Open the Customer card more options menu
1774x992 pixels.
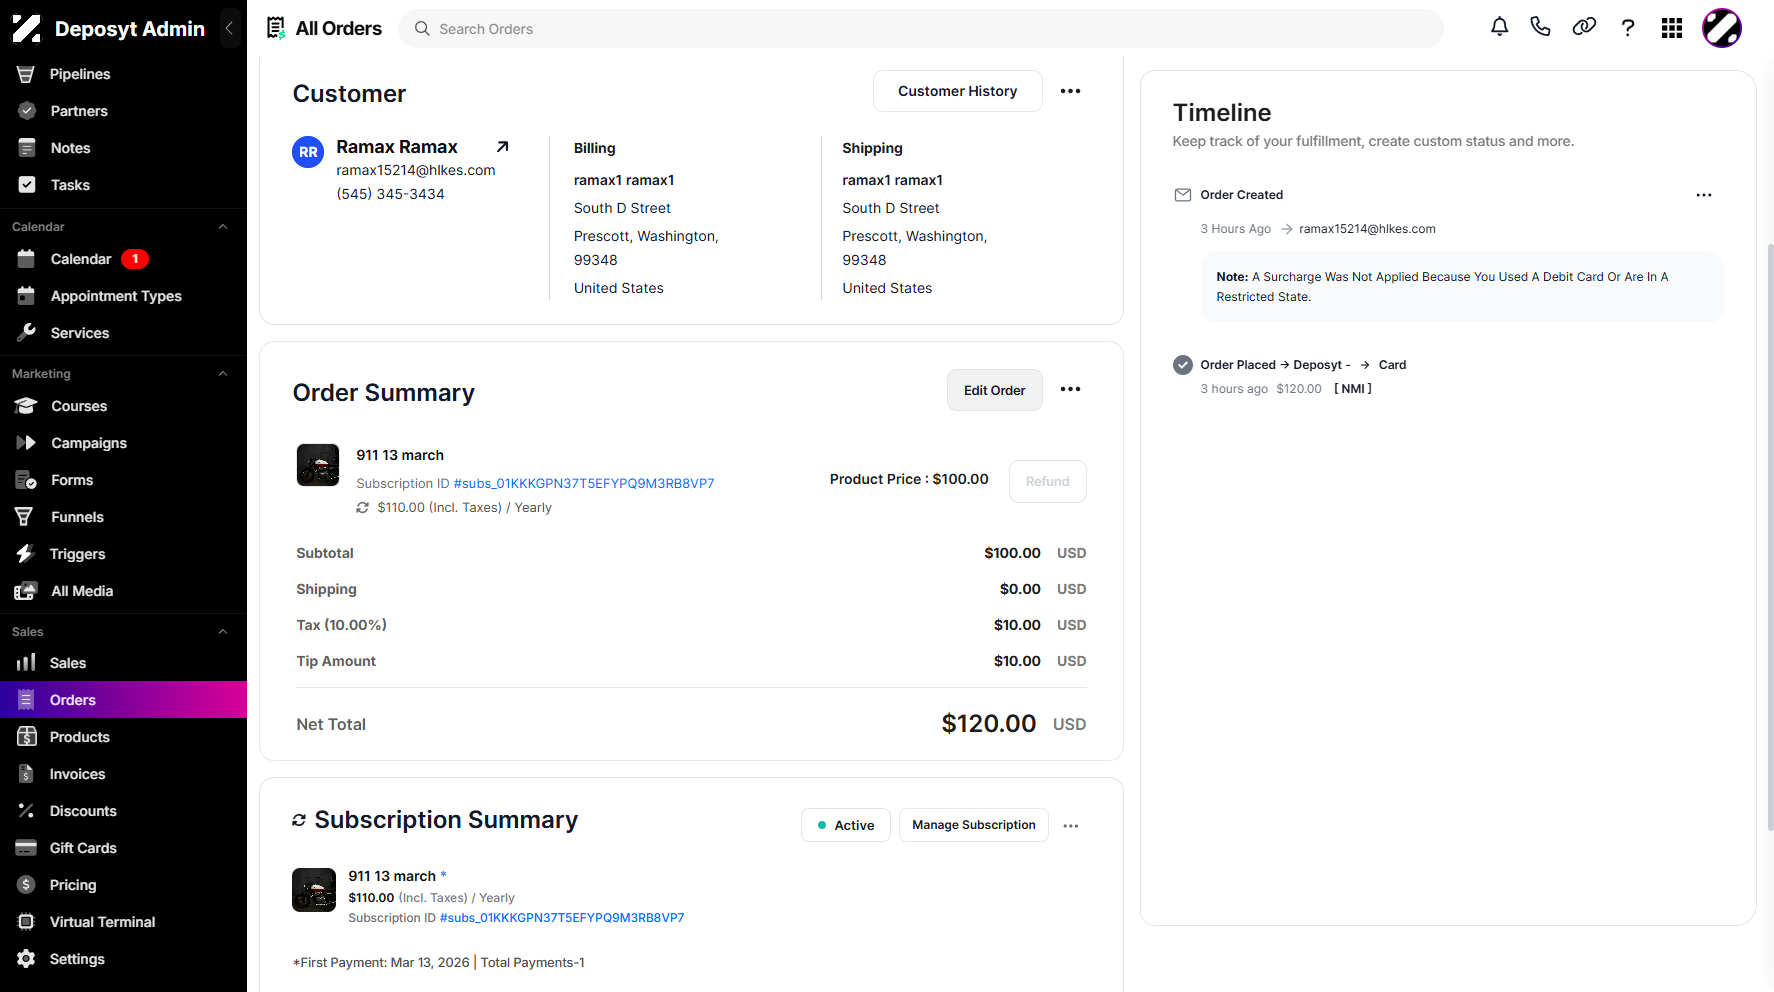(1070, 91)
